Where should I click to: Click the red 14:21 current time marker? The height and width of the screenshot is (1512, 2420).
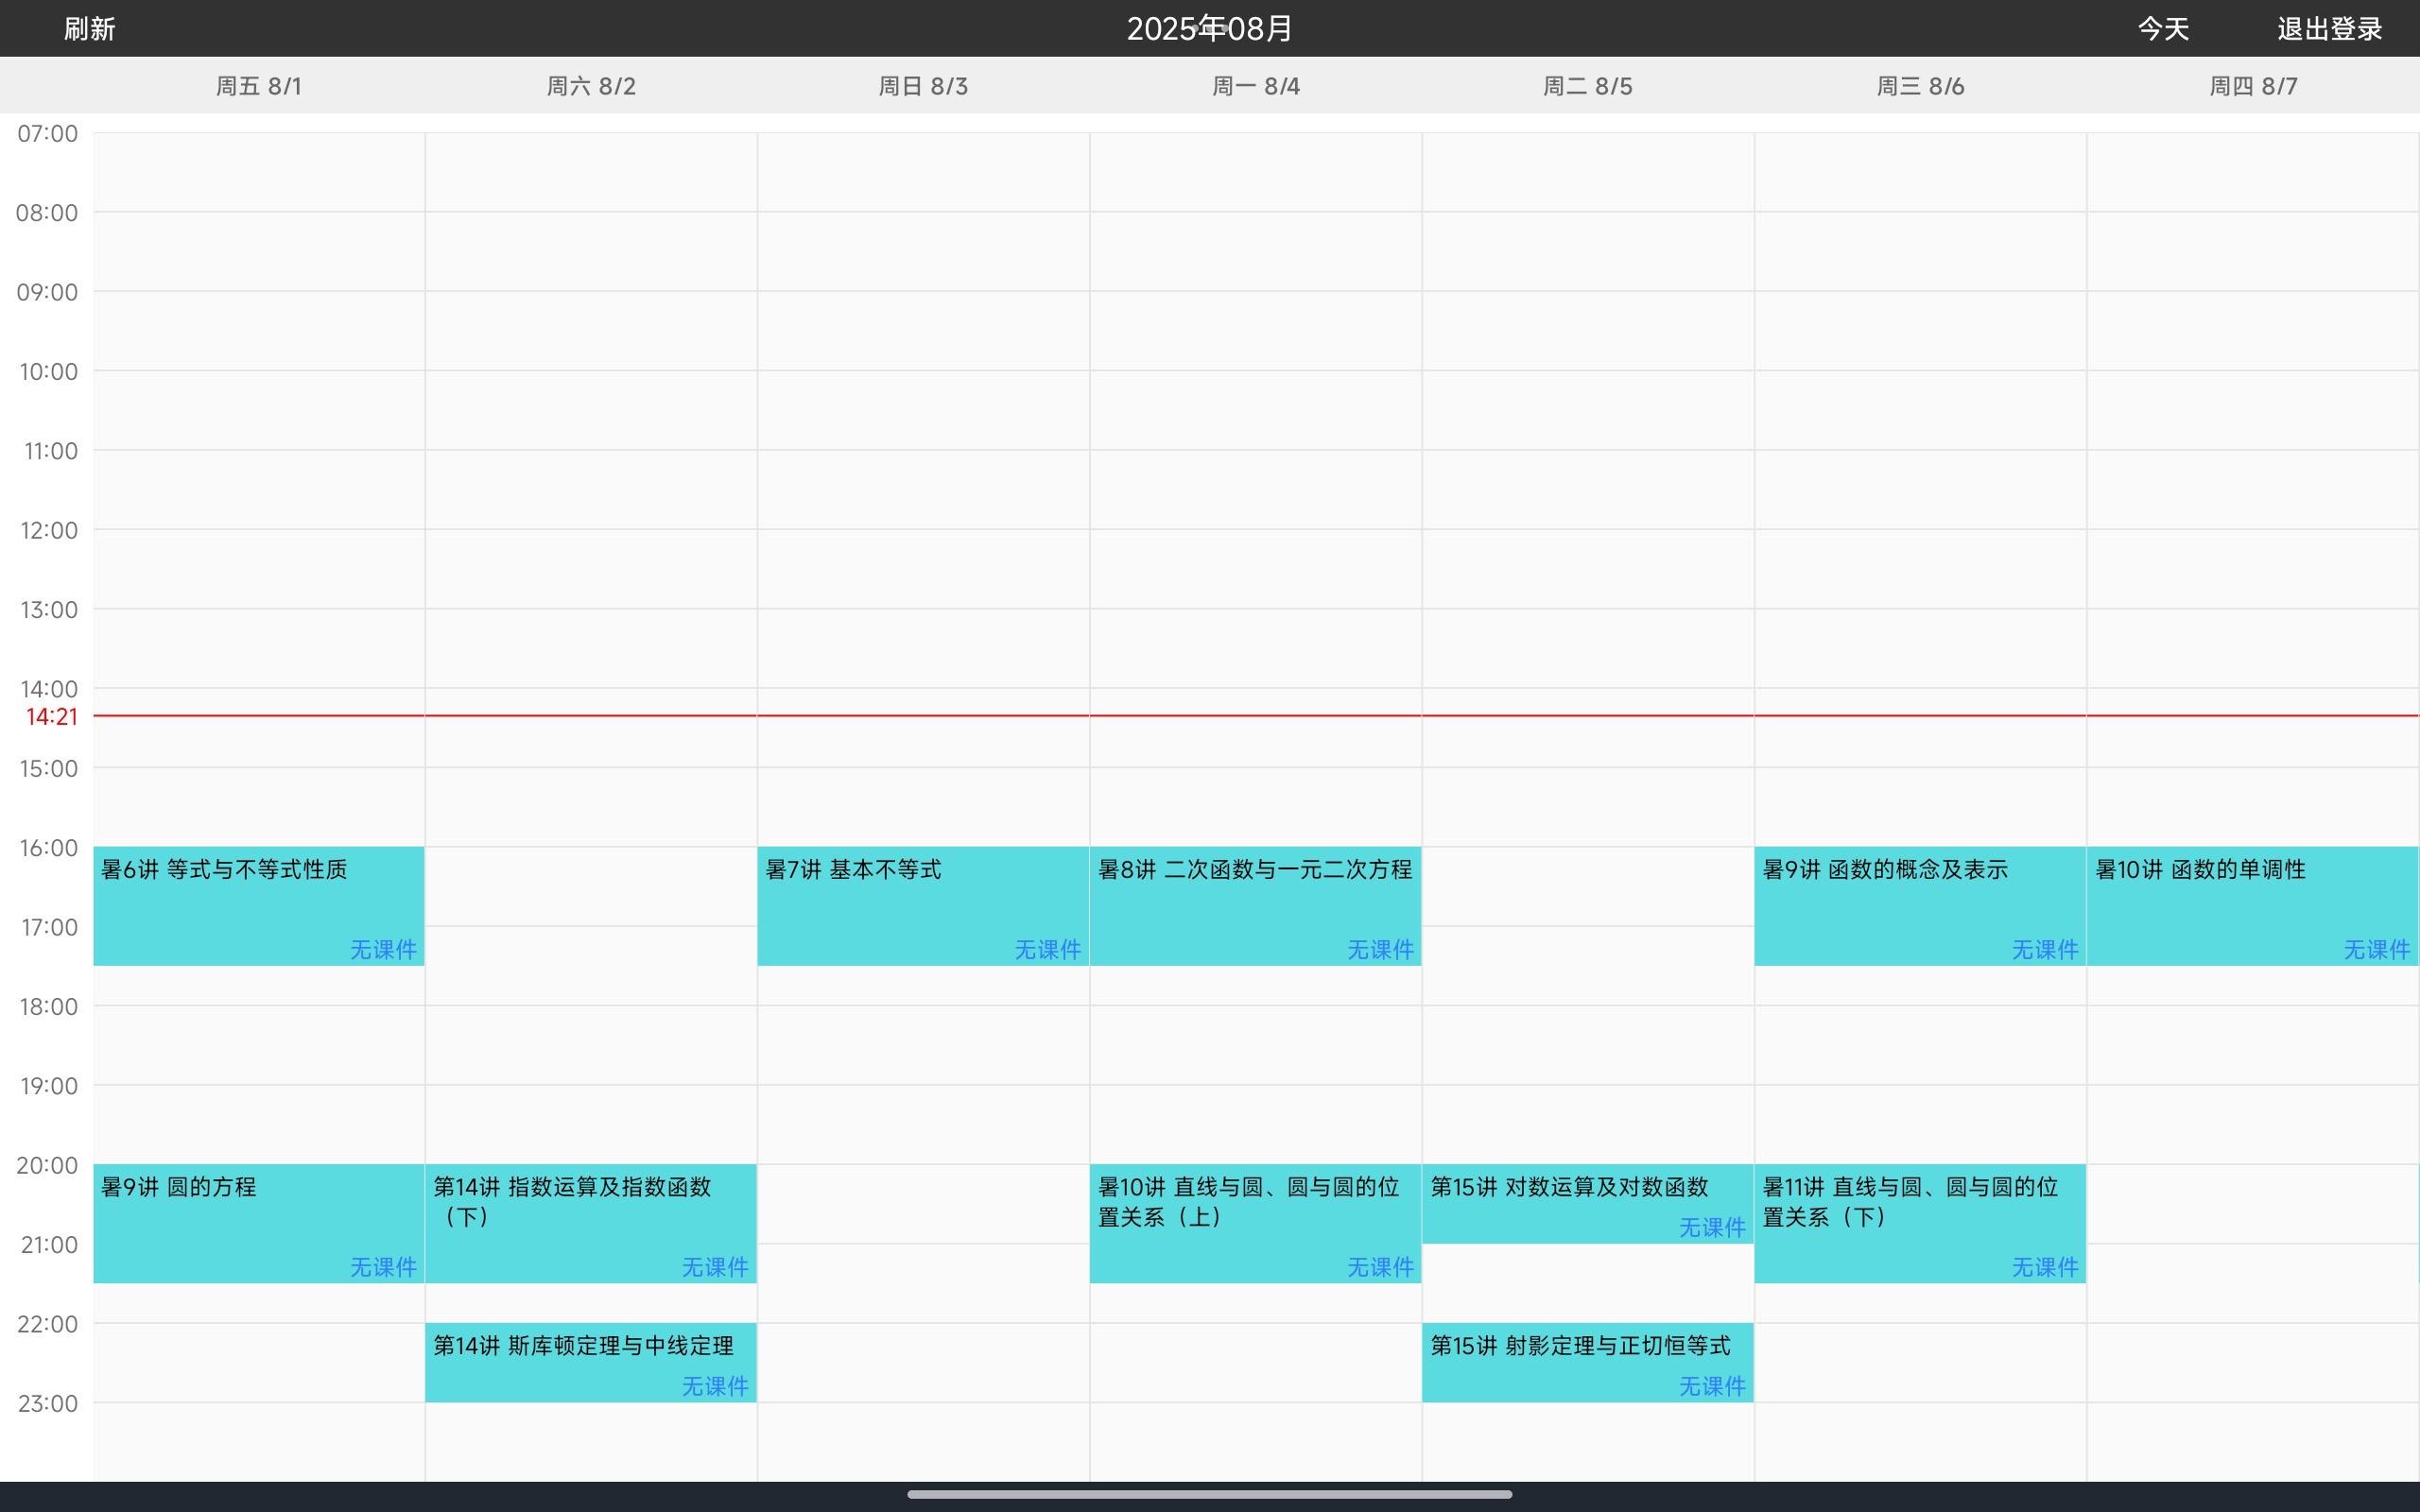[52, 716]
